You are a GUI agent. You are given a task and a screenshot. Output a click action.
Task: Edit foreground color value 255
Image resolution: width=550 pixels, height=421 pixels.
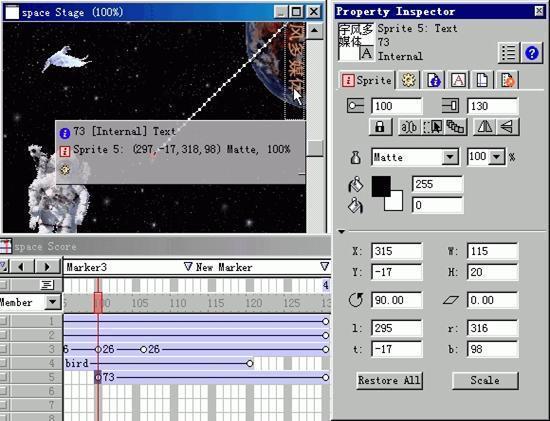point(437,184)
